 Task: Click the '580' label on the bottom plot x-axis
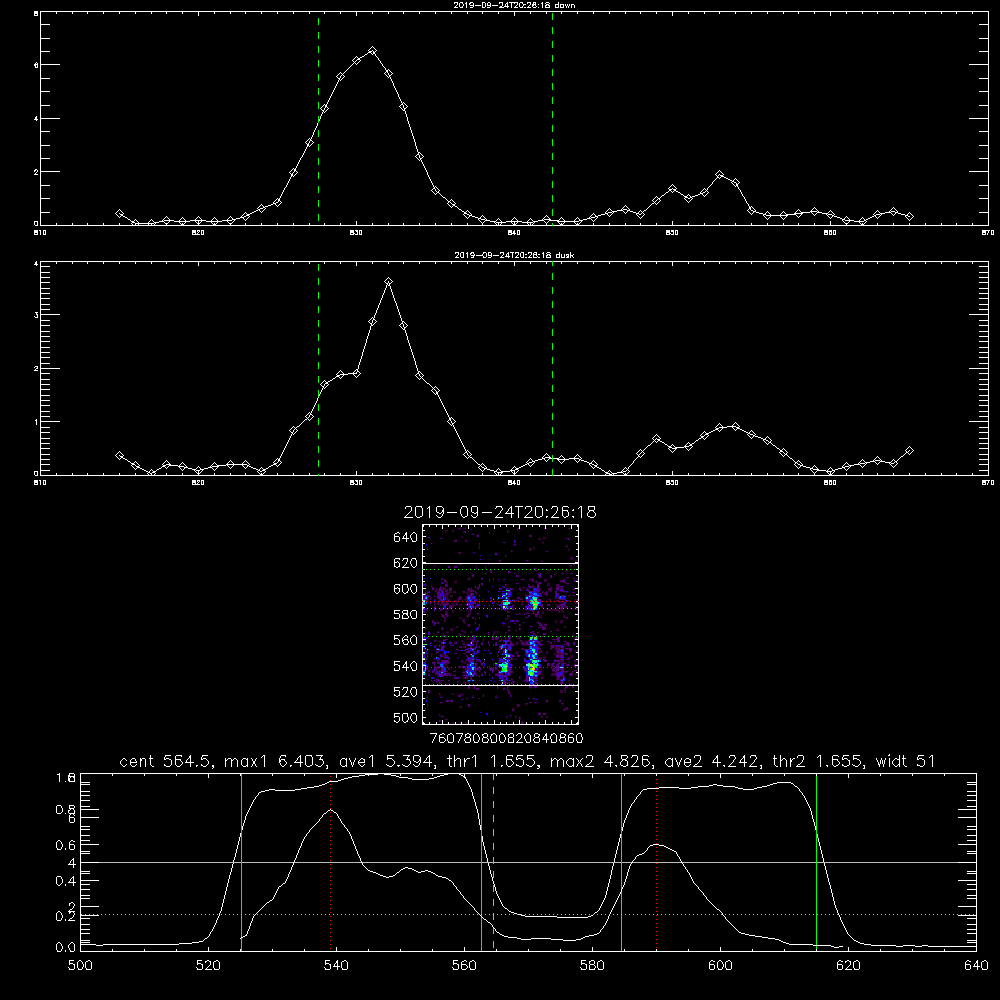(x=592, y=965)
